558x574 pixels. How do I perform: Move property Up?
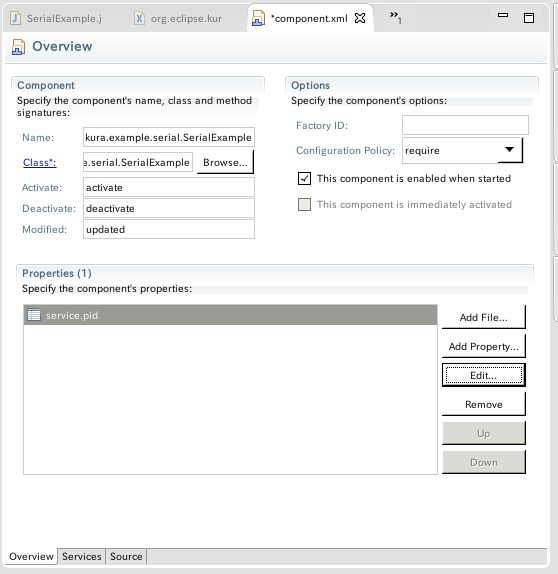click(484, 433)
